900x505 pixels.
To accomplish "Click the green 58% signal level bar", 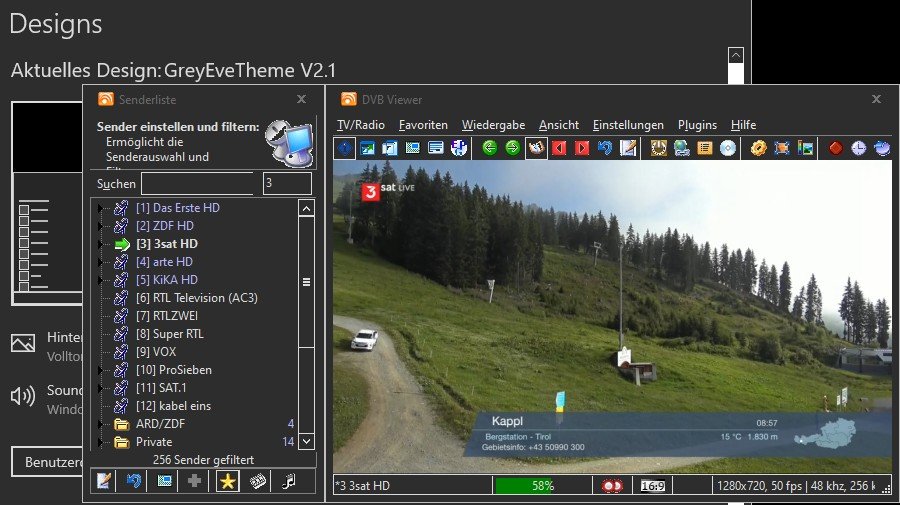I will tap(542, 486).
